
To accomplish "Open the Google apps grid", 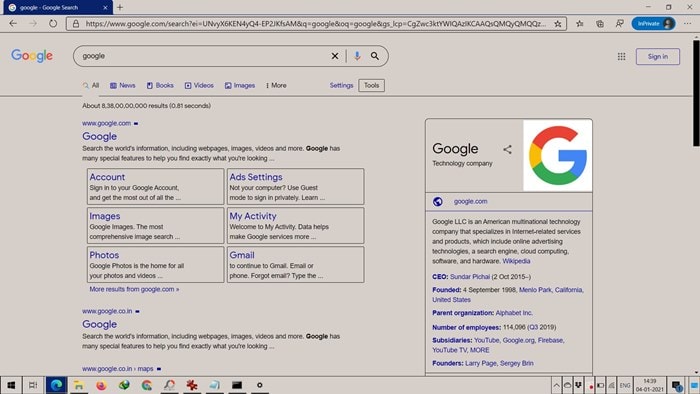I will [x=621, y=56].
